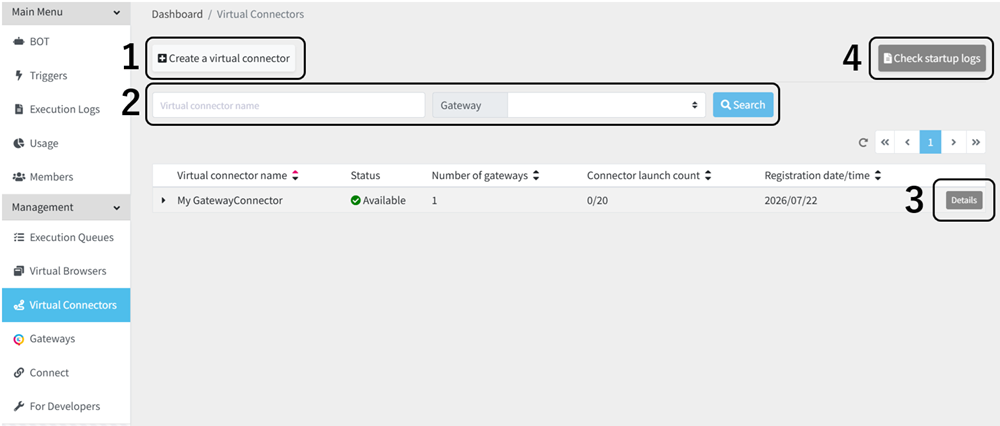This screenshot has height=426, width=1000.
Task: Open Execution Logs menu item
Action: point(65,110)
